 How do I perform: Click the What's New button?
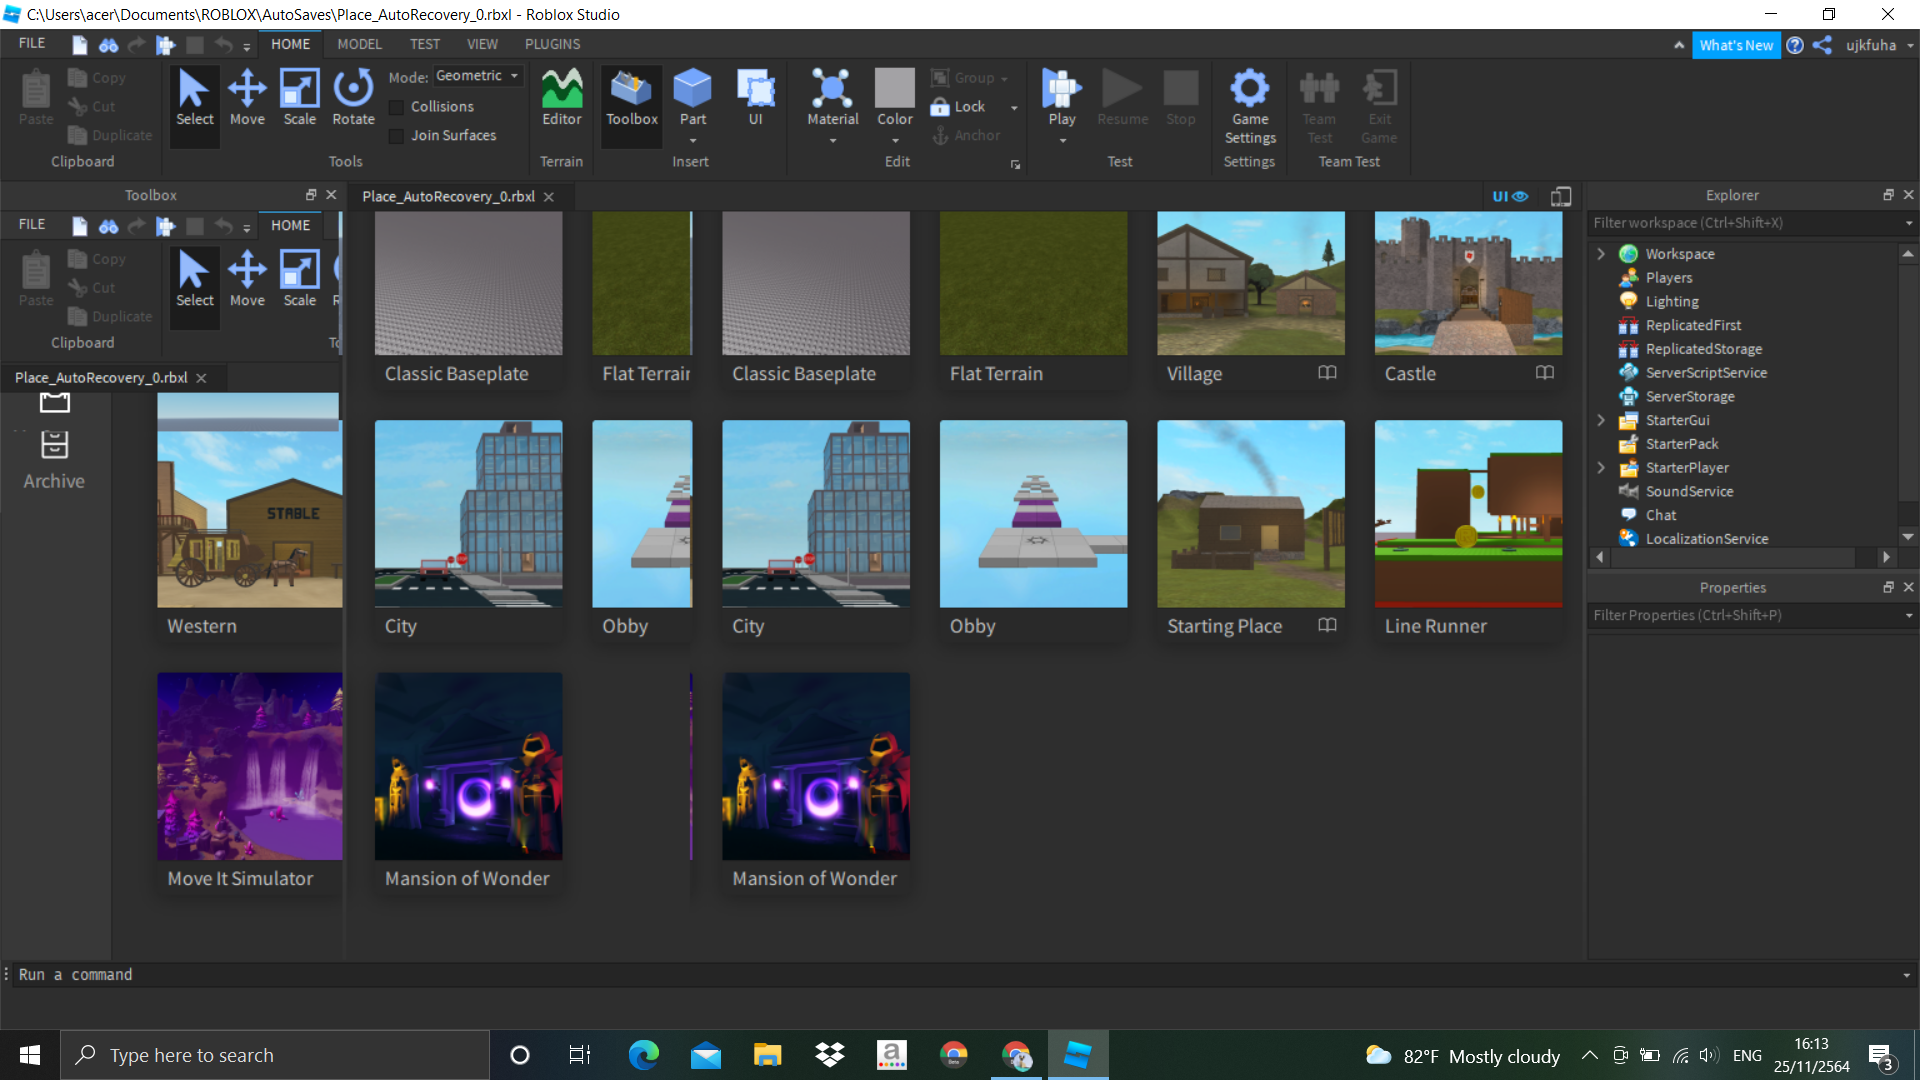[1736, 45]
